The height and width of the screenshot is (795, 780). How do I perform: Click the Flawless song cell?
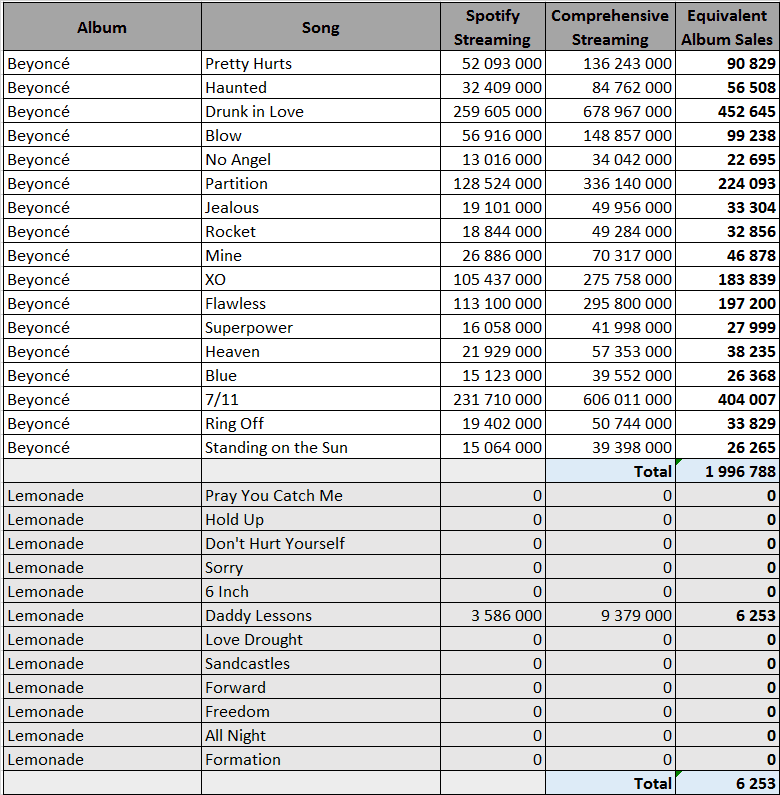point(321,303)
